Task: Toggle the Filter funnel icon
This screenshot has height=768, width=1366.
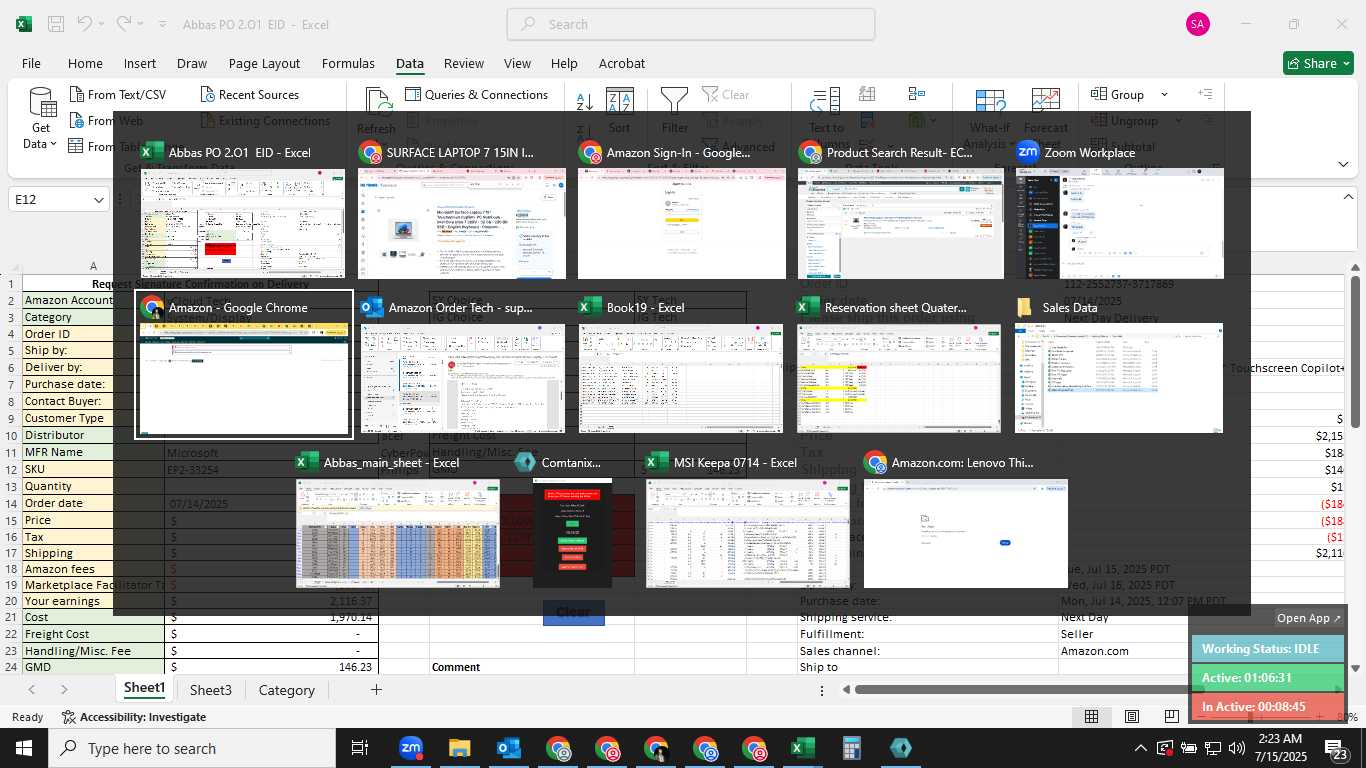Action: (x=675, y=110)
